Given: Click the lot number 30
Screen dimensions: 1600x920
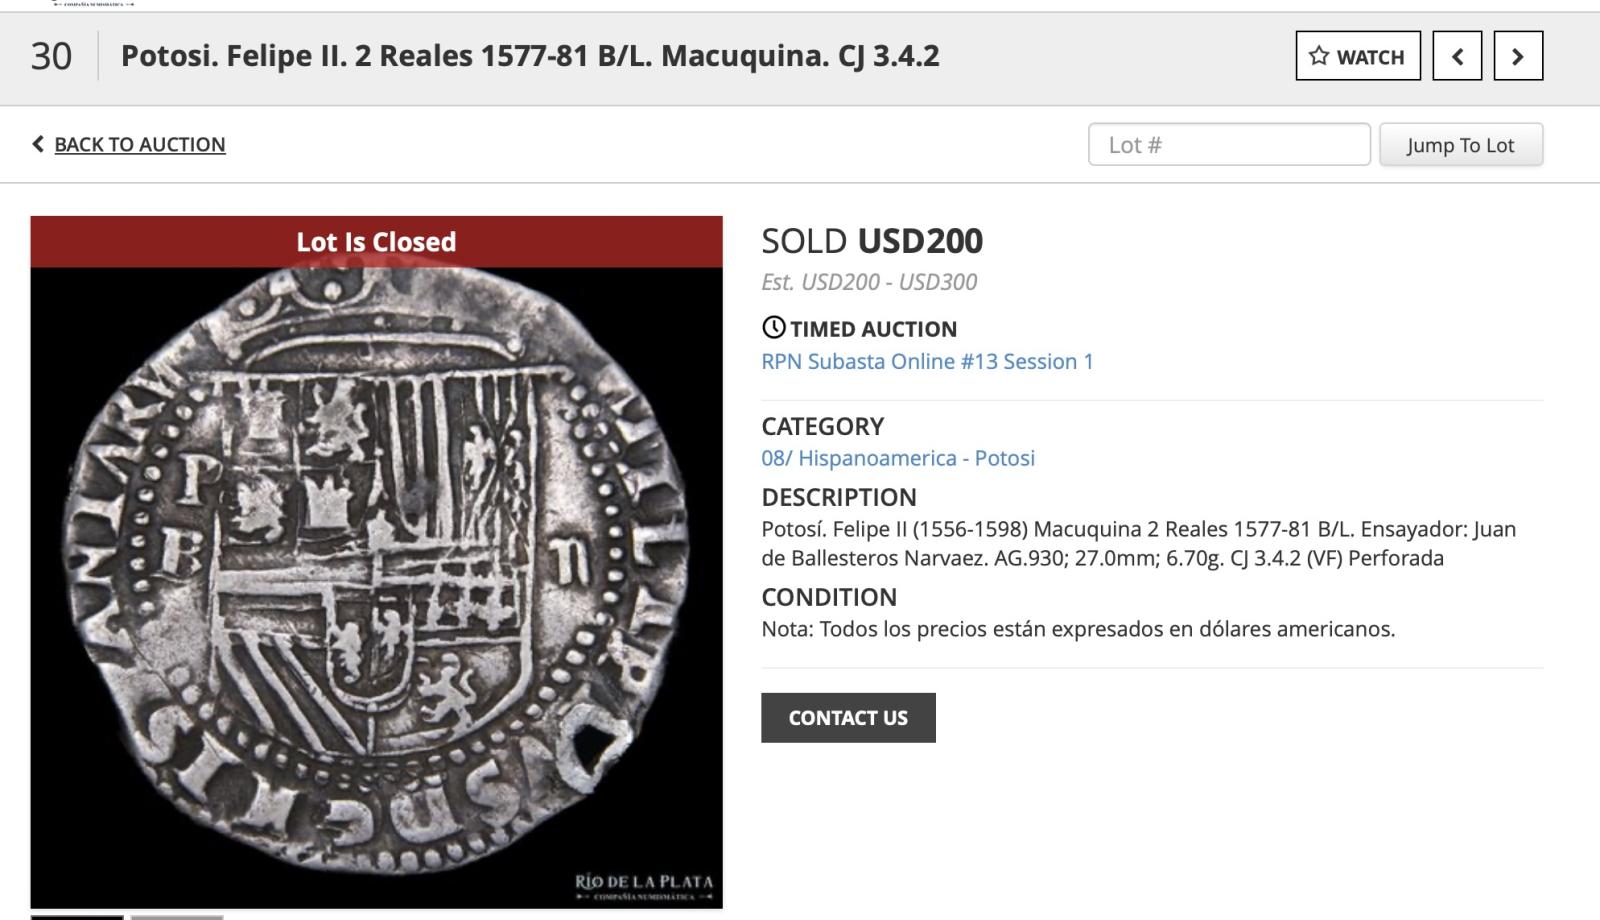Looking at the screenshot, I should coord(51,56).
